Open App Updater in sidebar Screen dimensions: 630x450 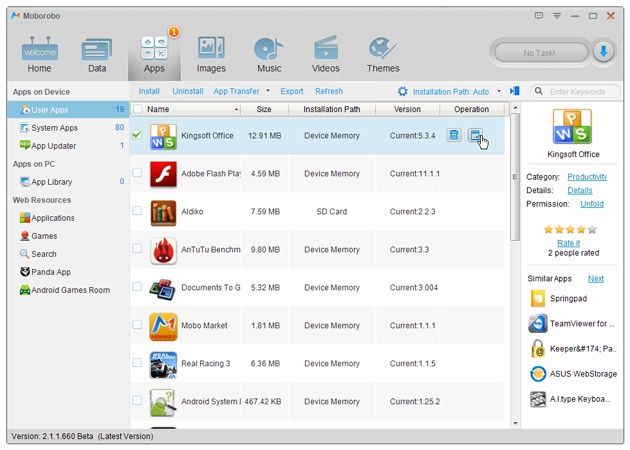pyautogui.click(x=68, y=146)
